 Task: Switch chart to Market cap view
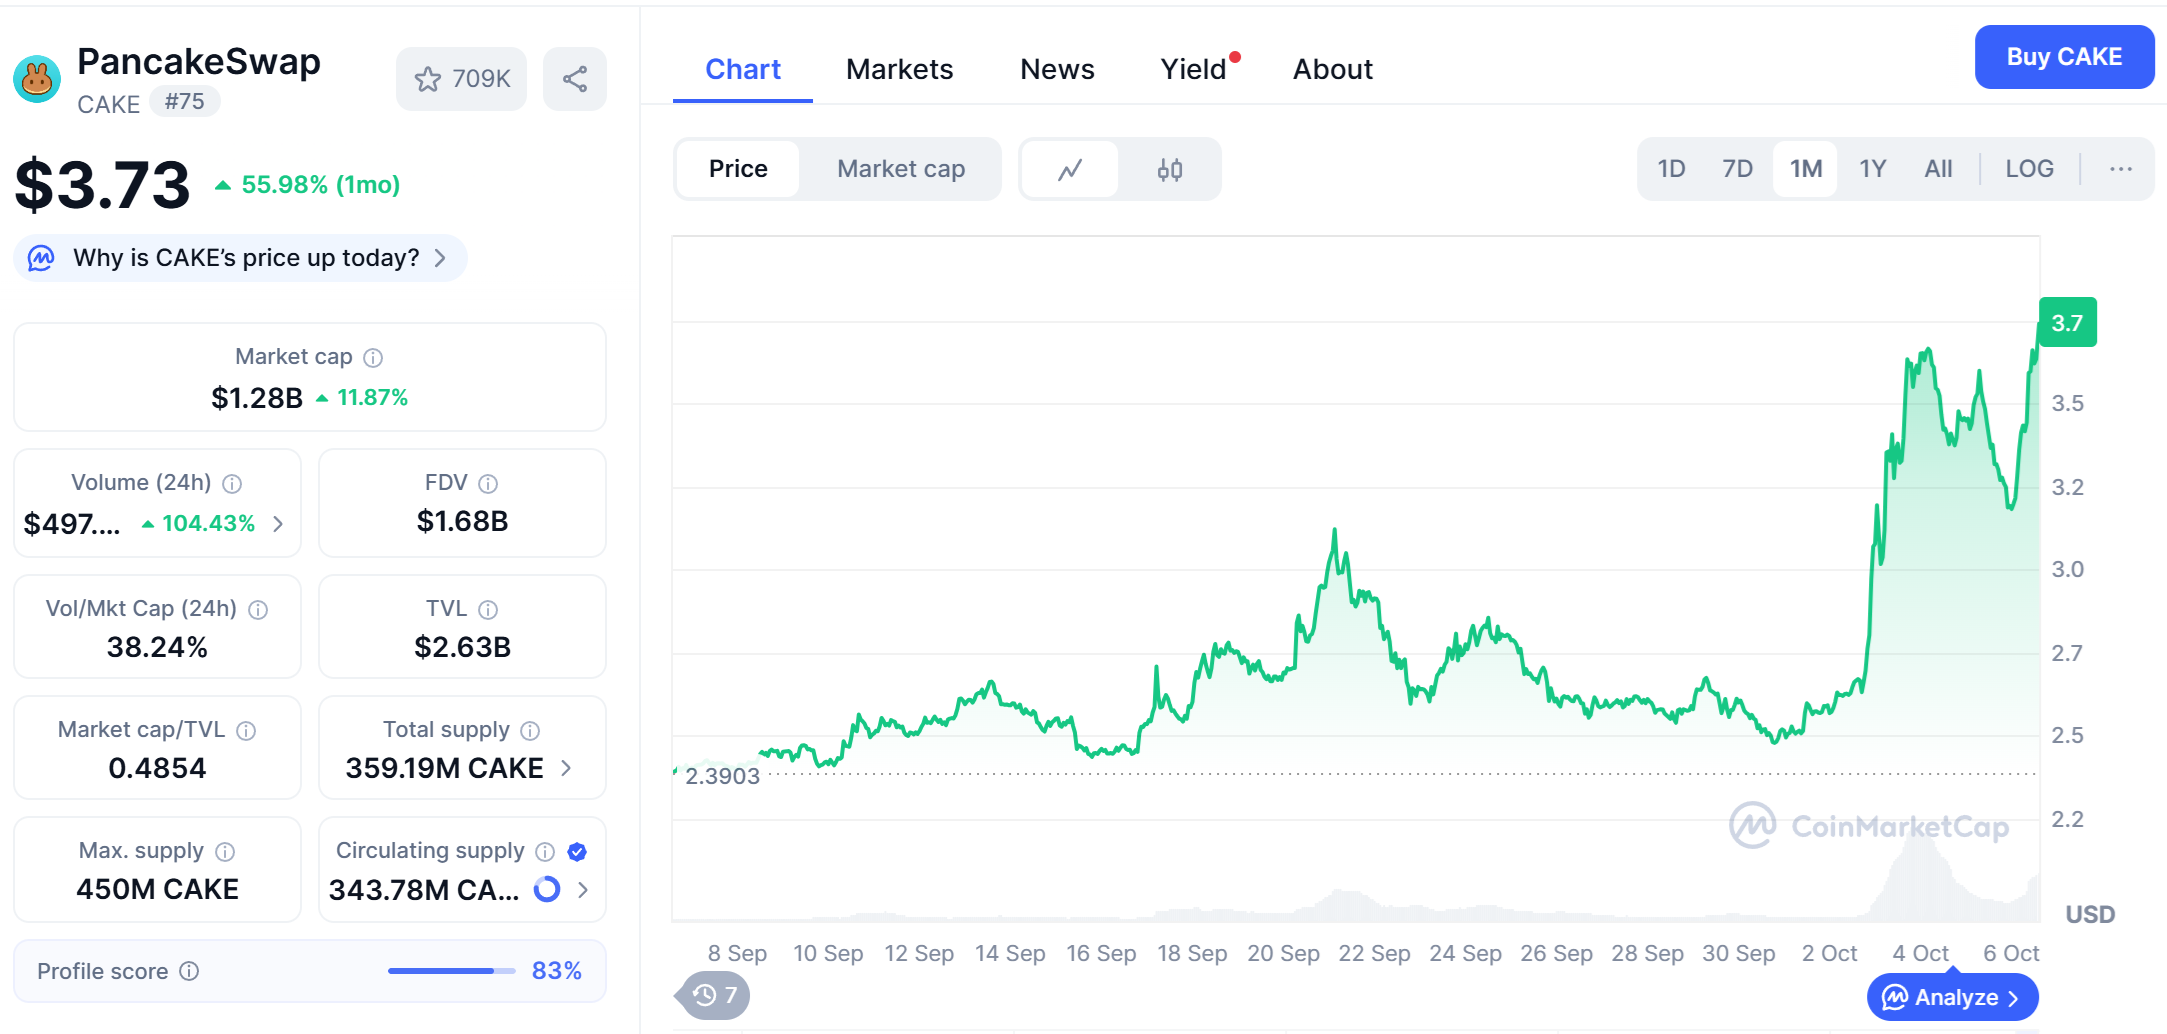coord(900,169)
